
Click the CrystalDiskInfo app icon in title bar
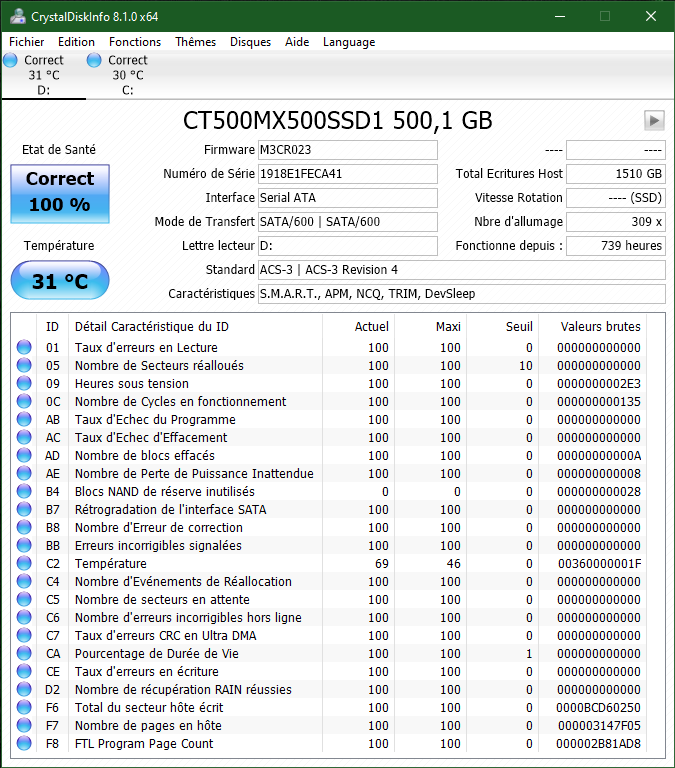(18, 17)
